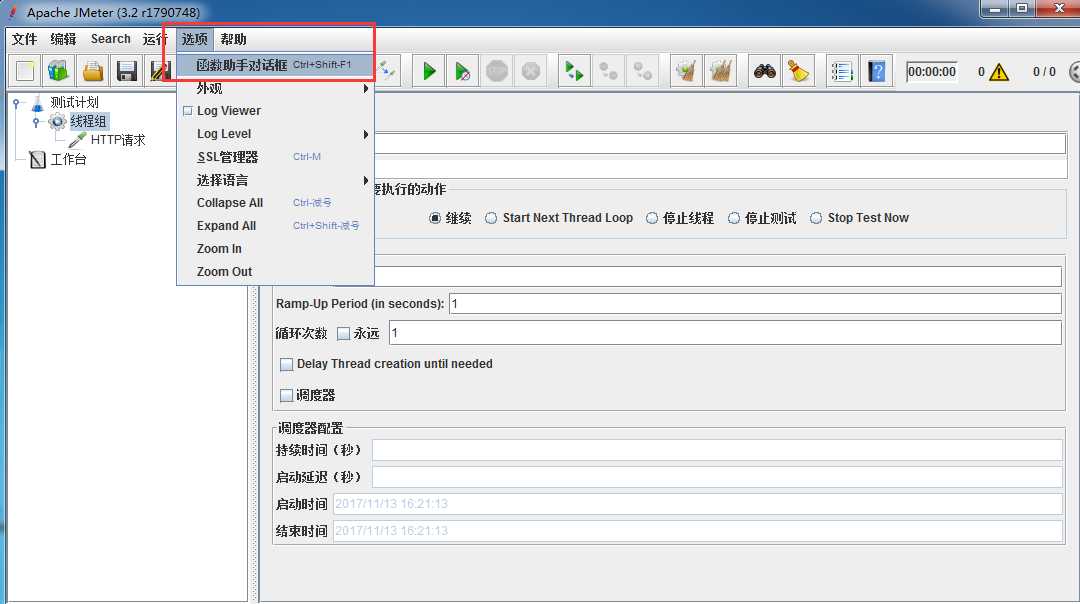This screenshot has width=1080, height=604.
Task: Click the 00:00:00 elapsed timer
Action: (931, 72)
